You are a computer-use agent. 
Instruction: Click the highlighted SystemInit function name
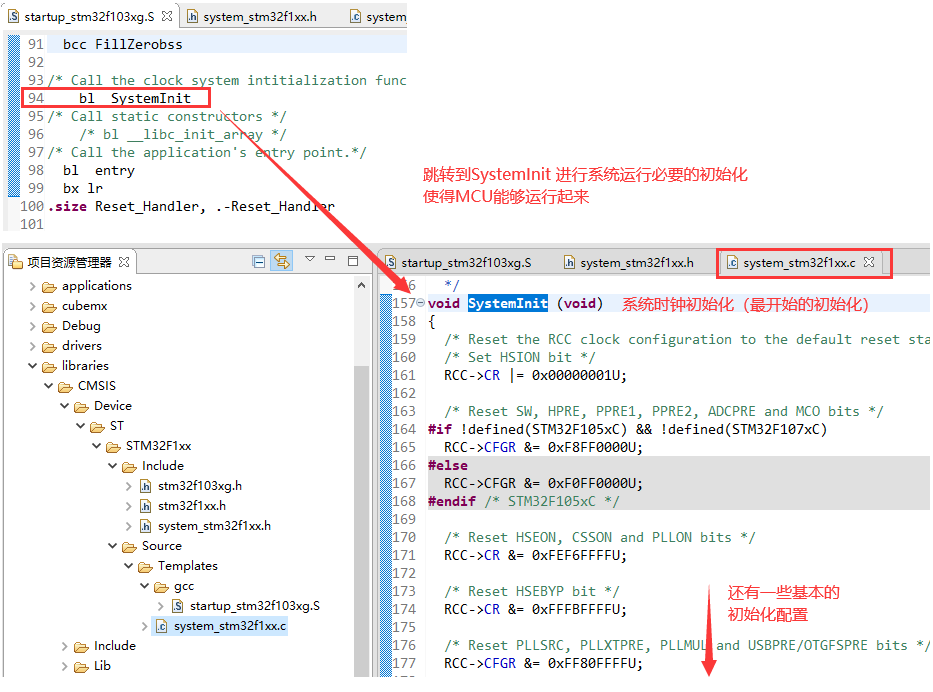coord(508,303)
